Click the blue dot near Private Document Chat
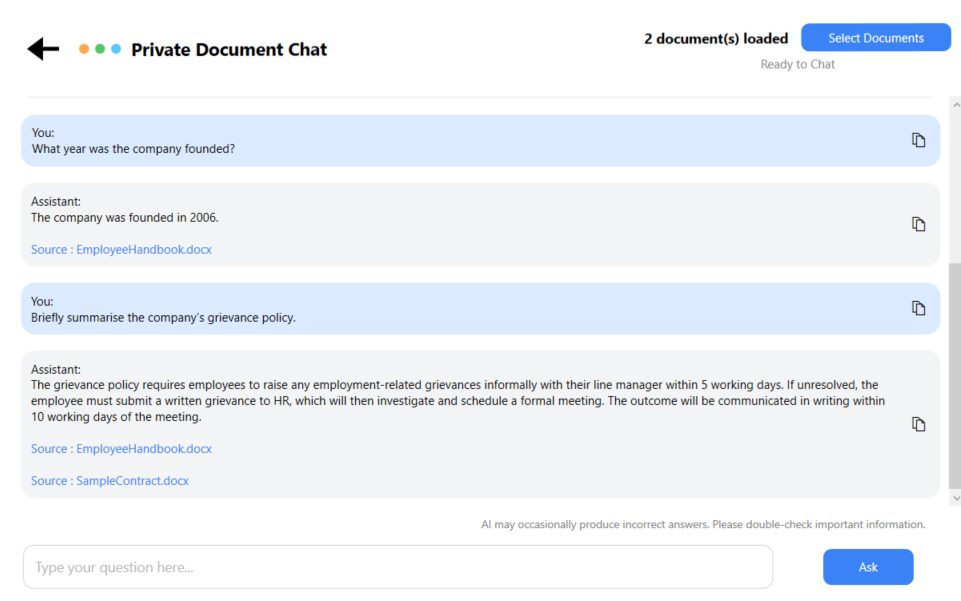 [x=115, y=47]
